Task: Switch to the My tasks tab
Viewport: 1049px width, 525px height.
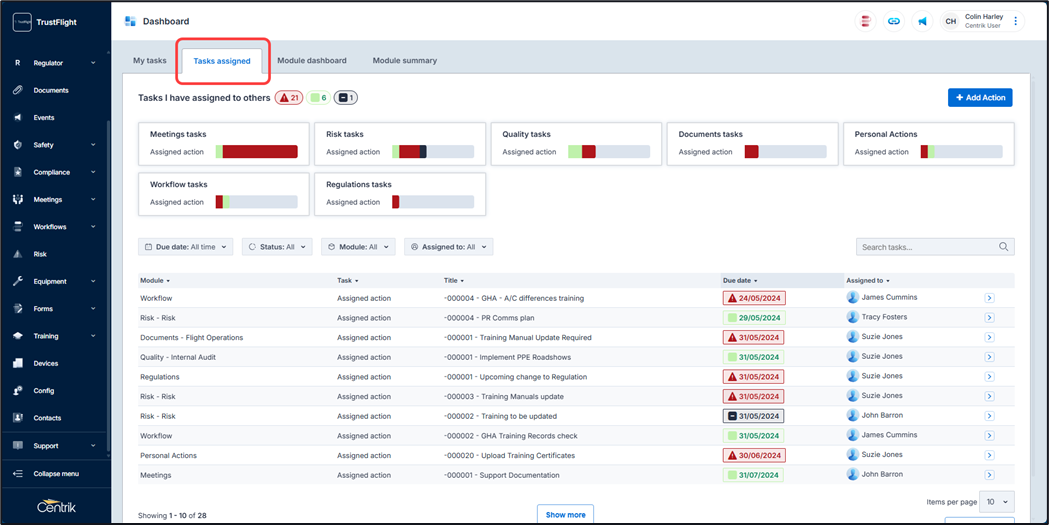Action: click(150, 61)
